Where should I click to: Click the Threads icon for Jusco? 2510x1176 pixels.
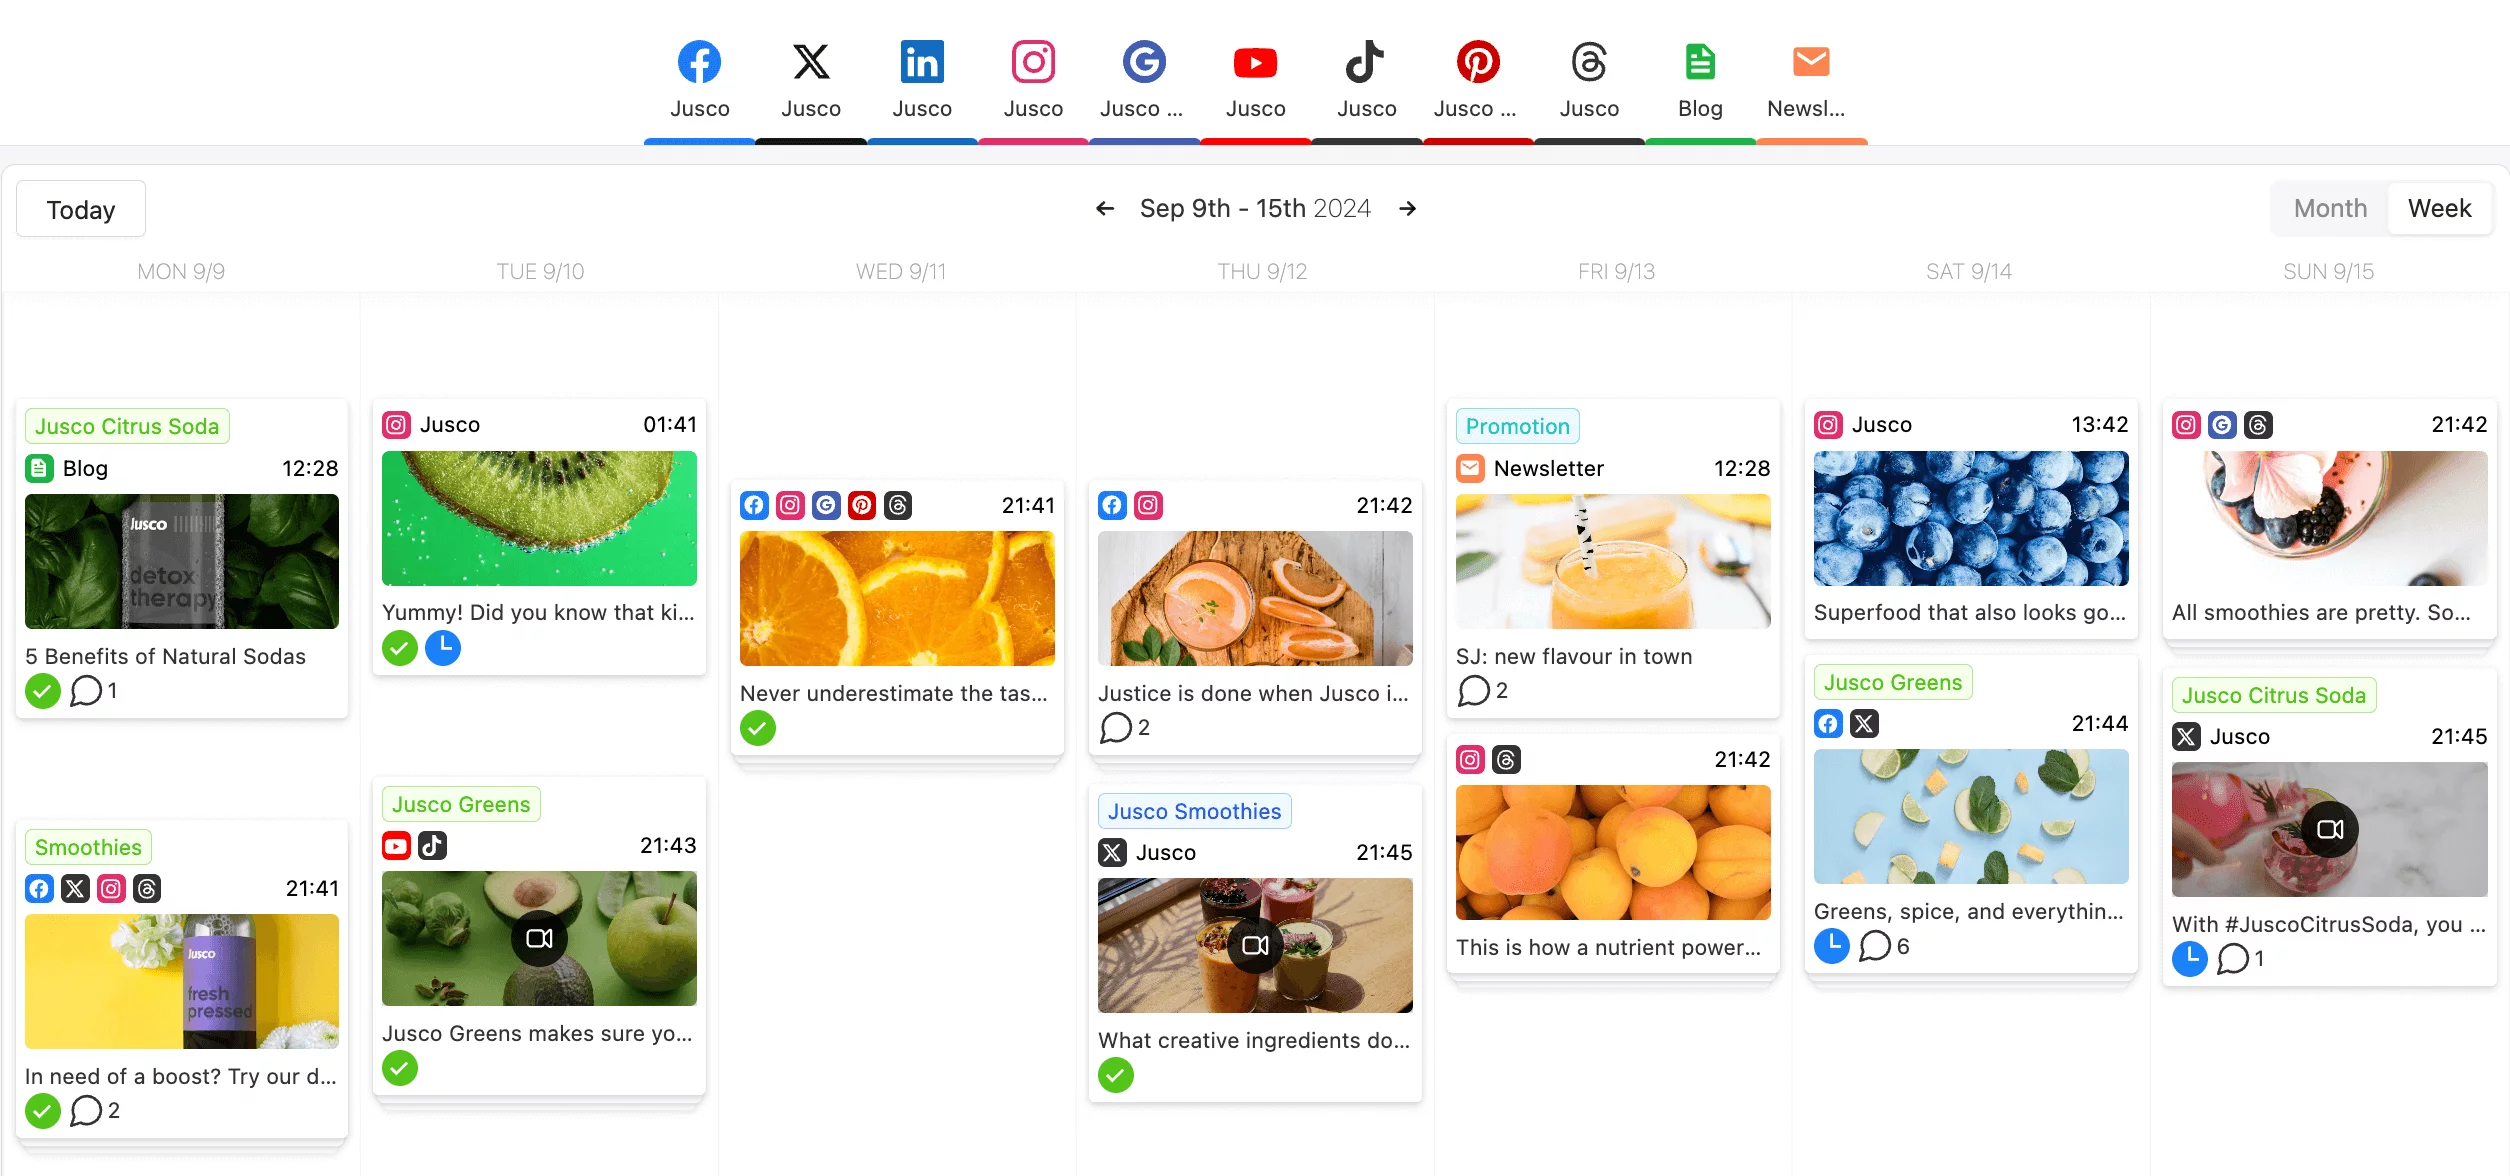coord(1586,62)
